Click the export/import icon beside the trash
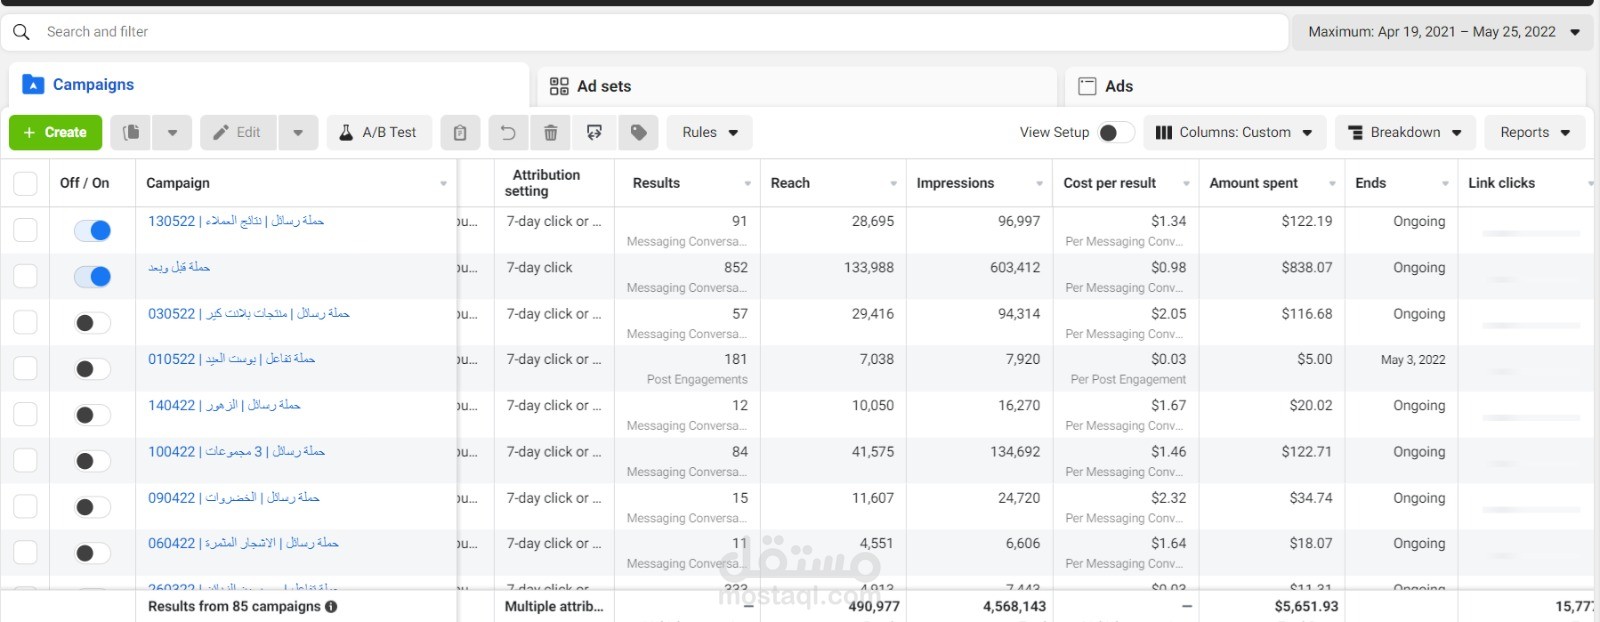The image size is (1600, 622). [x=594, y=132]
